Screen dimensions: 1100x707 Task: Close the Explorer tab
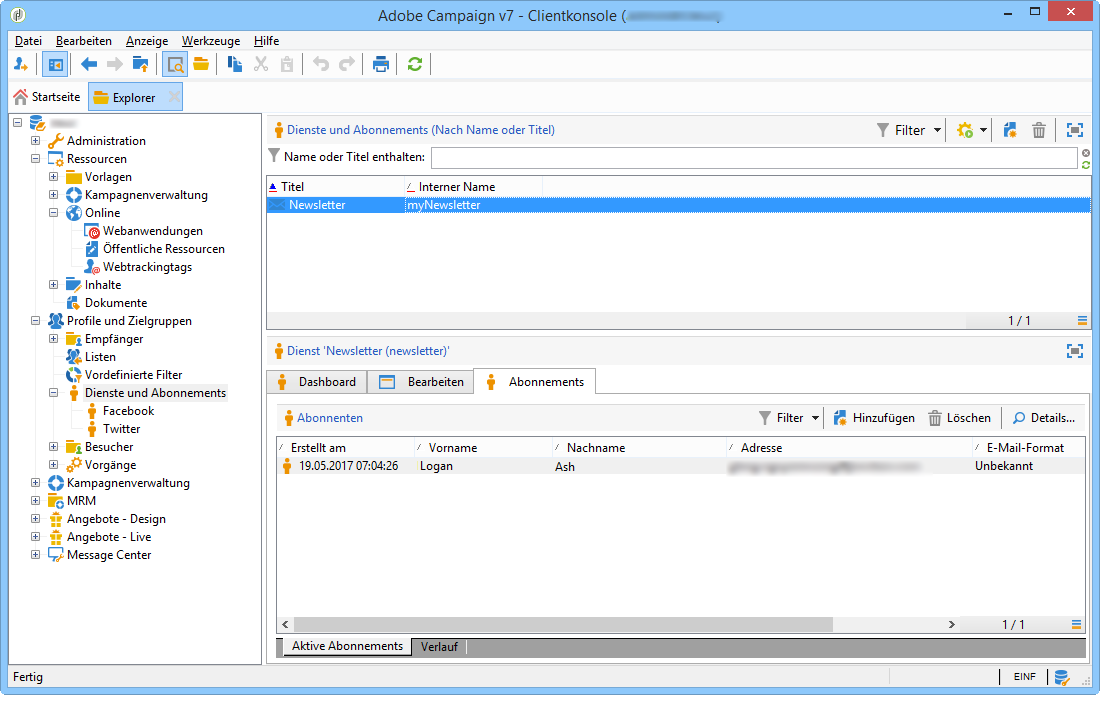(x=174, y=97)
